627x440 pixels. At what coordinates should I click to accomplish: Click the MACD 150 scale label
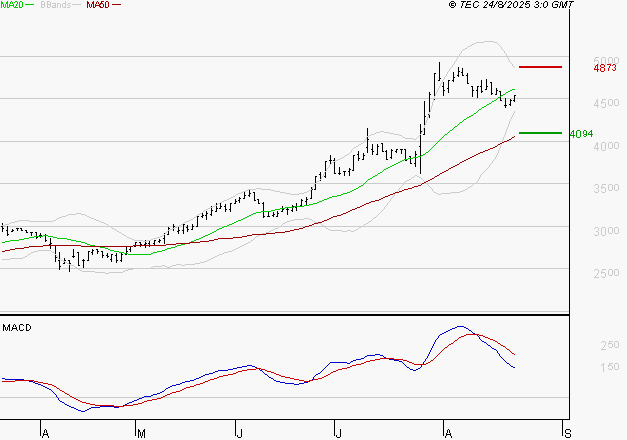[x=610, y=367]
